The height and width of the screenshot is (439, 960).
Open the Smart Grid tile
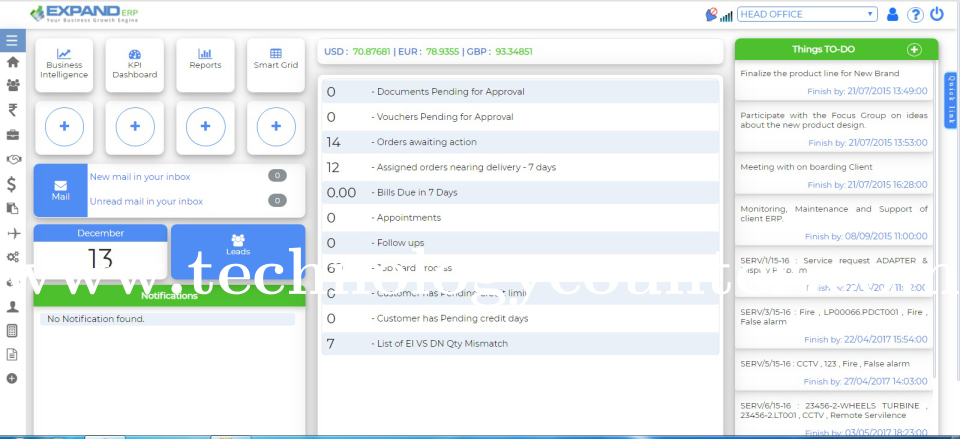point(276,65)
